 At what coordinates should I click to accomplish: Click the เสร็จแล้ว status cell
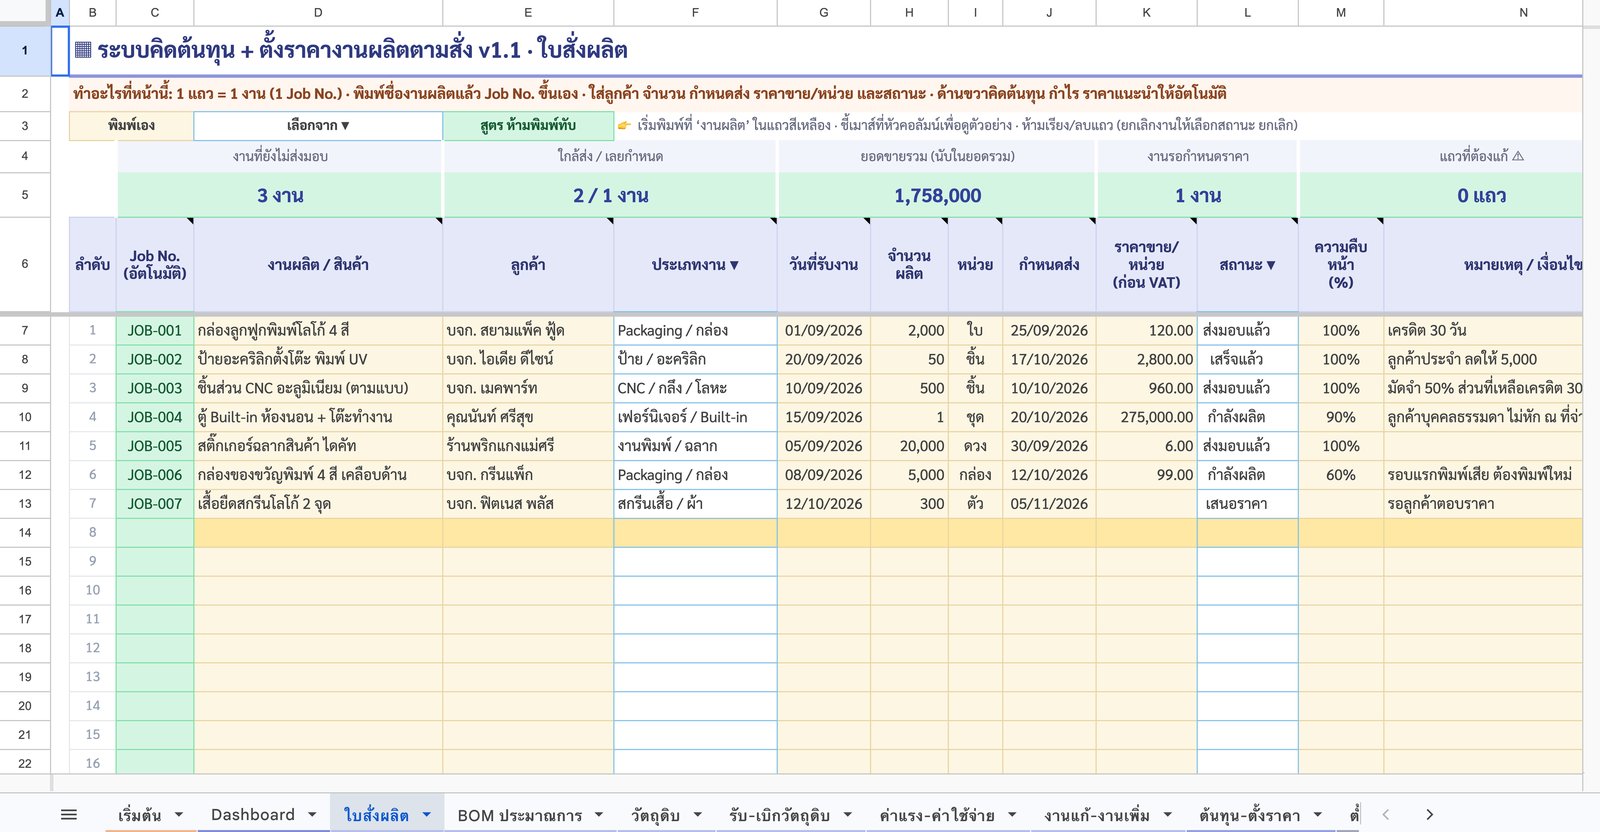1247,360
